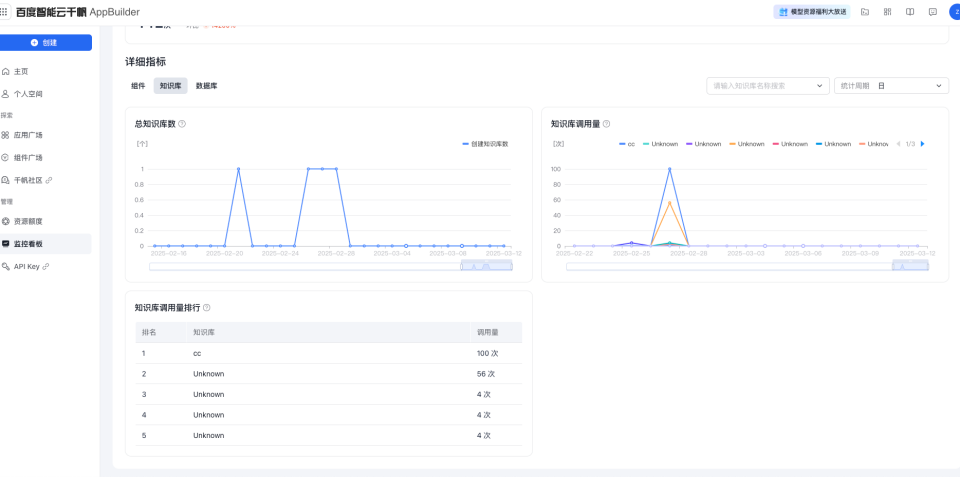Toggle the 创建知识库数 legend series
The height and width of the screenshot is (477, 960).
coord(486,144)
